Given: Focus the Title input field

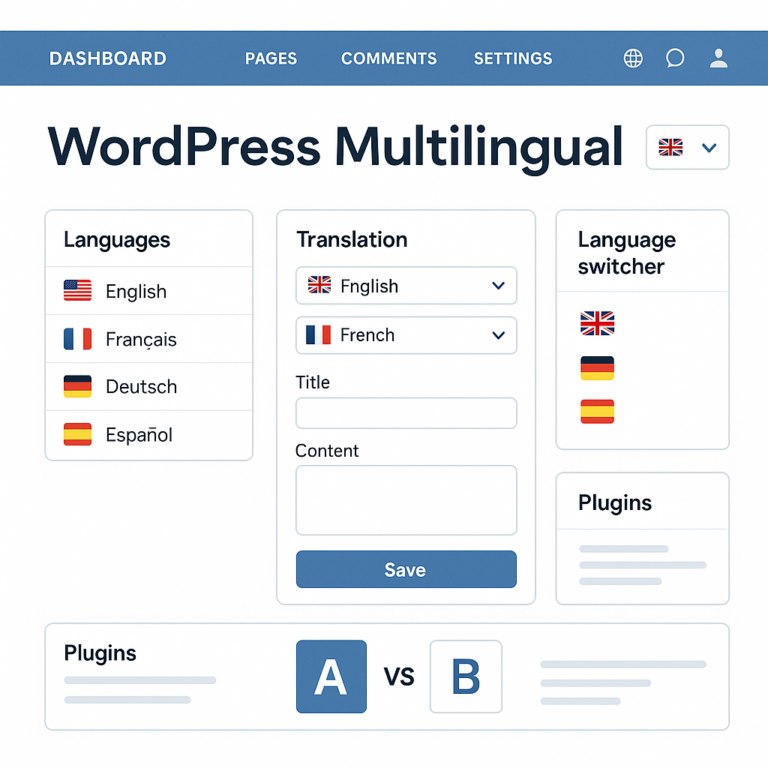Looking at the screenshot, I should [x=406, y=413].
